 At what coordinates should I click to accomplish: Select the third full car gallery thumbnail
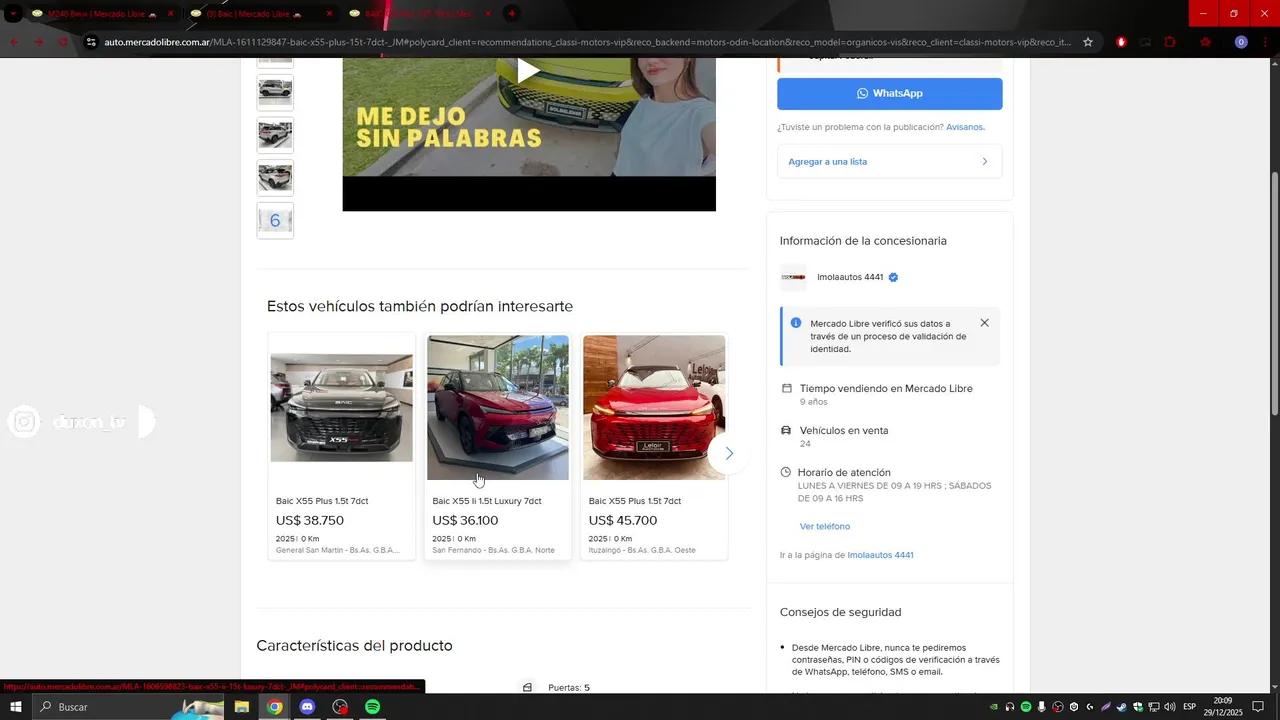point(275,178)
